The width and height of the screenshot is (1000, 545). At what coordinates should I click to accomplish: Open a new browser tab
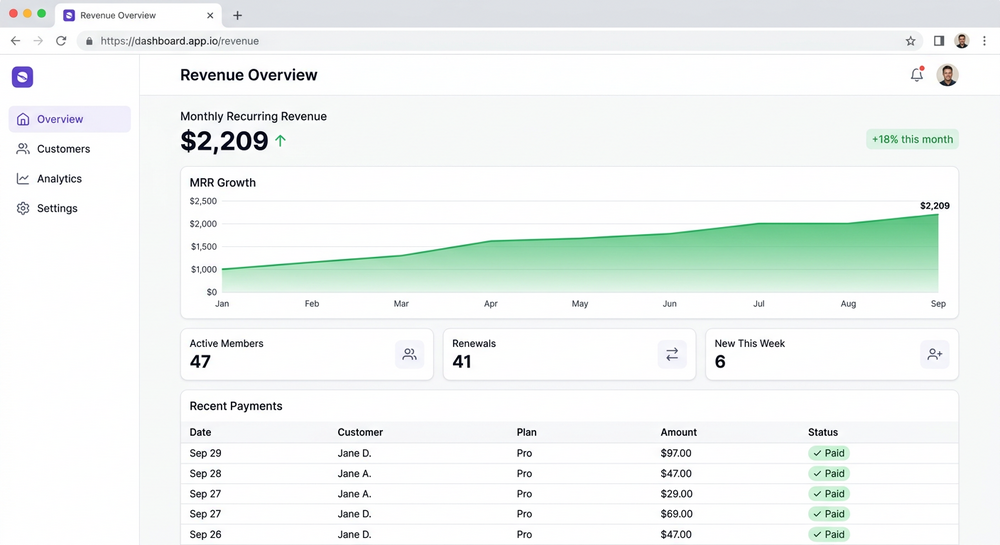[237, 15]
